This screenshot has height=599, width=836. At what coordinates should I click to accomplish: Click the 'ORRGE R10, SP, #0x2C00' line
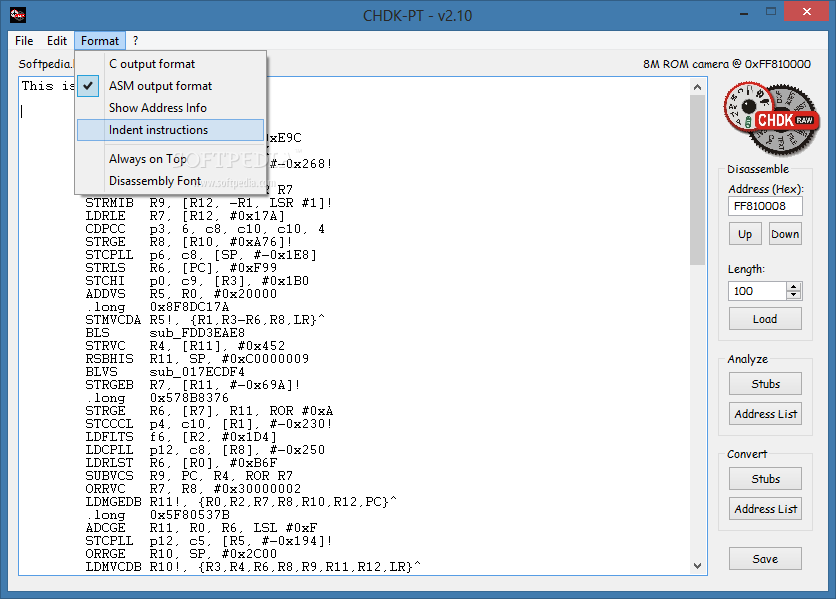(x=181, y=554)
